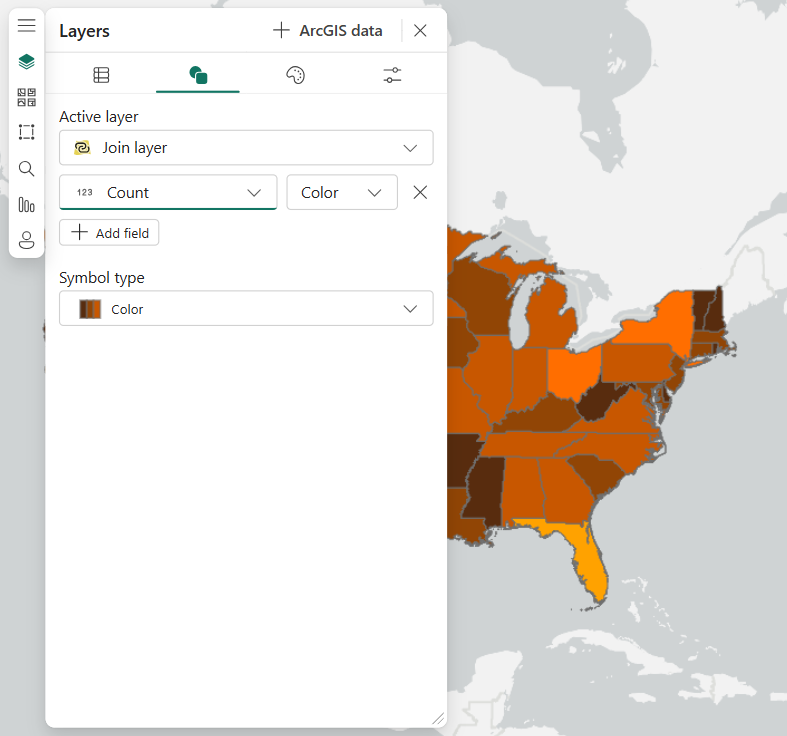
Task: Click the user profile icon in sidebar
Action: pos(27,240)
